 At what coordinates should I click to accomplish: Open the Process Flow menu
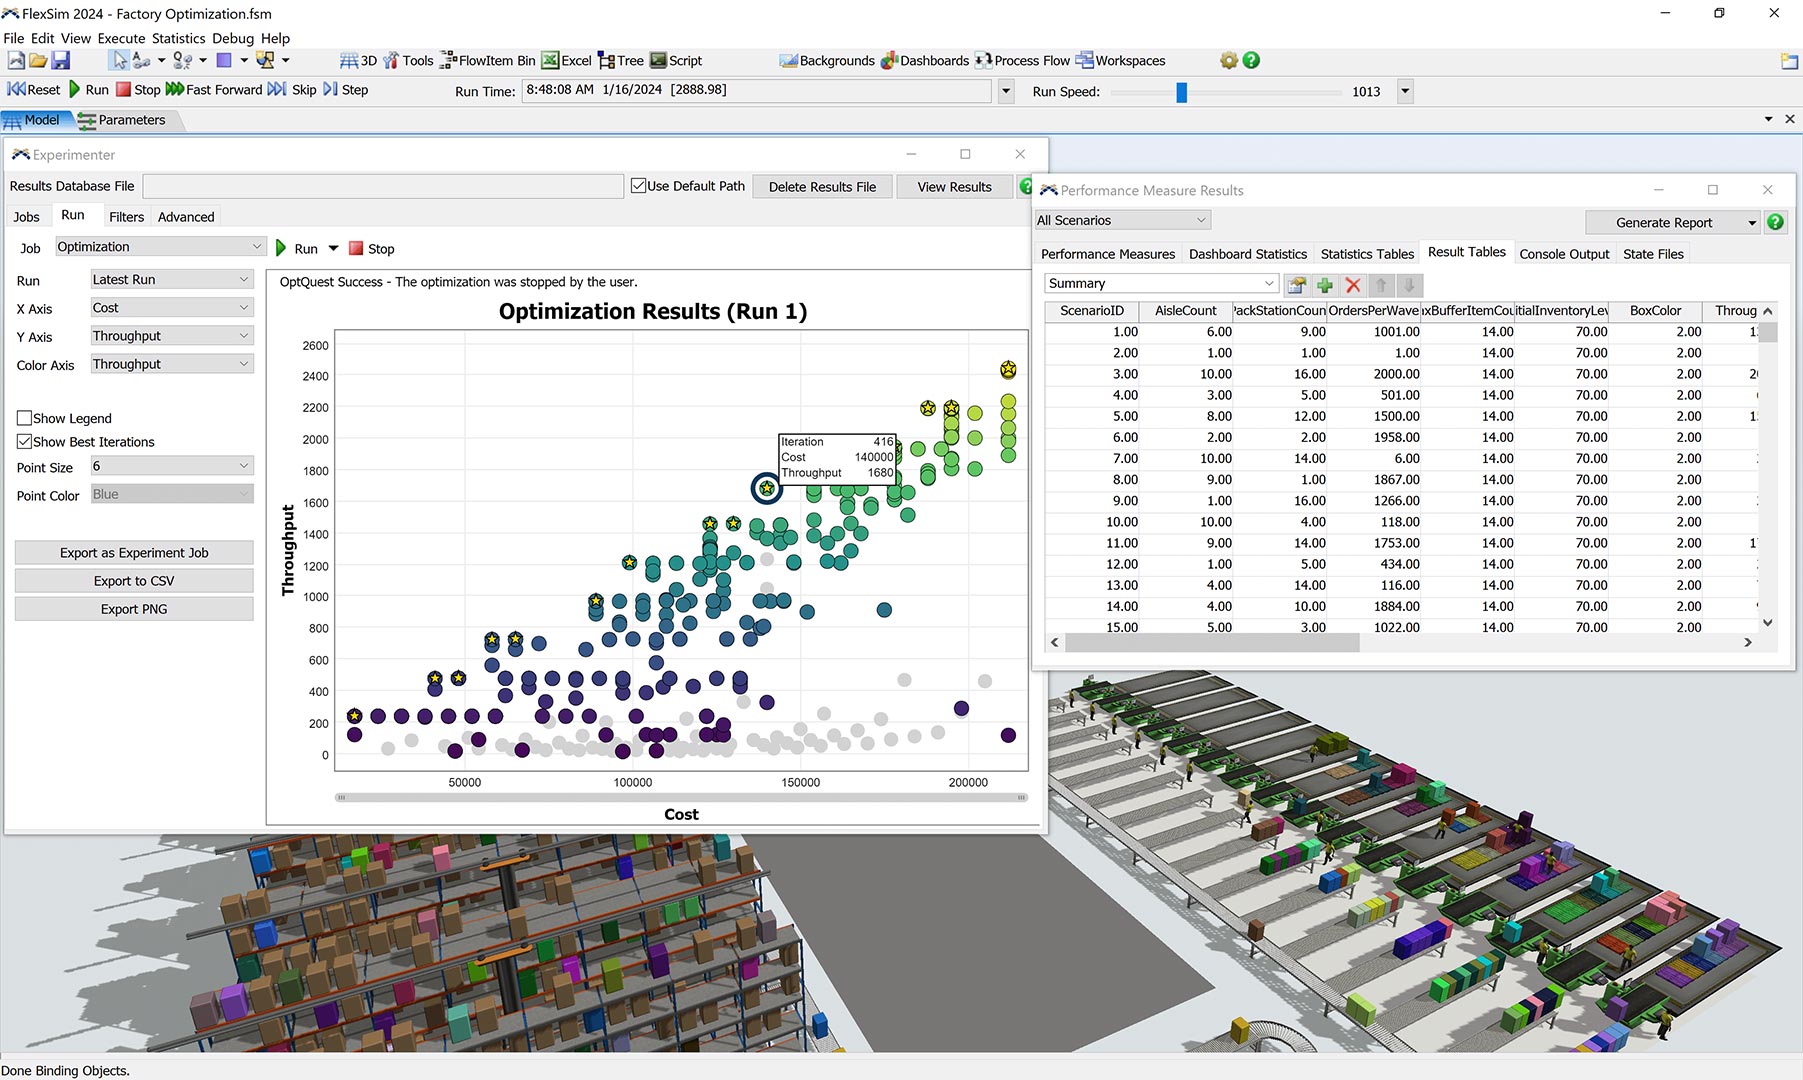(1022, 61)
